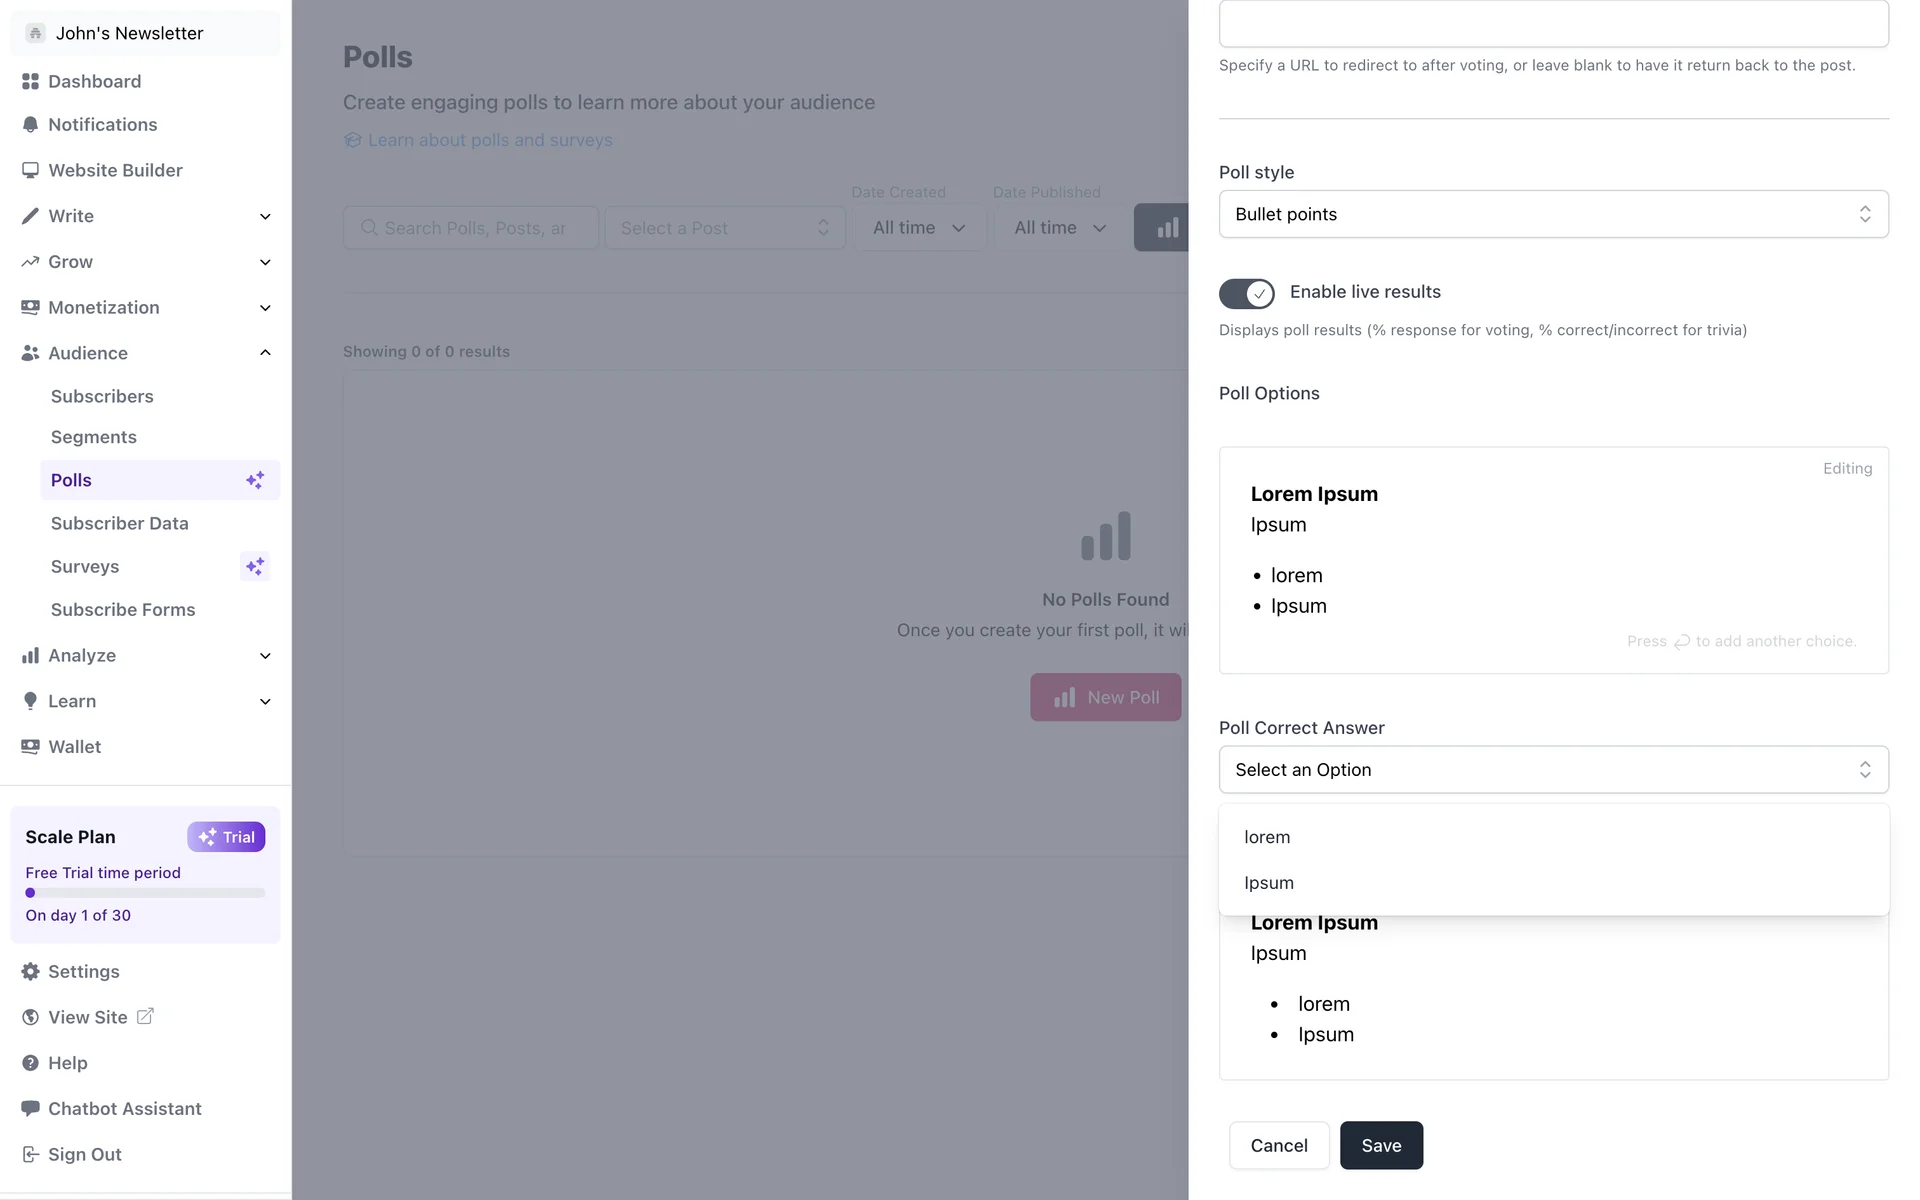Select 'lorem' from correct answer options
The height and width of the screenshot is (1200, 1920).
click(x=1267, y=838)
